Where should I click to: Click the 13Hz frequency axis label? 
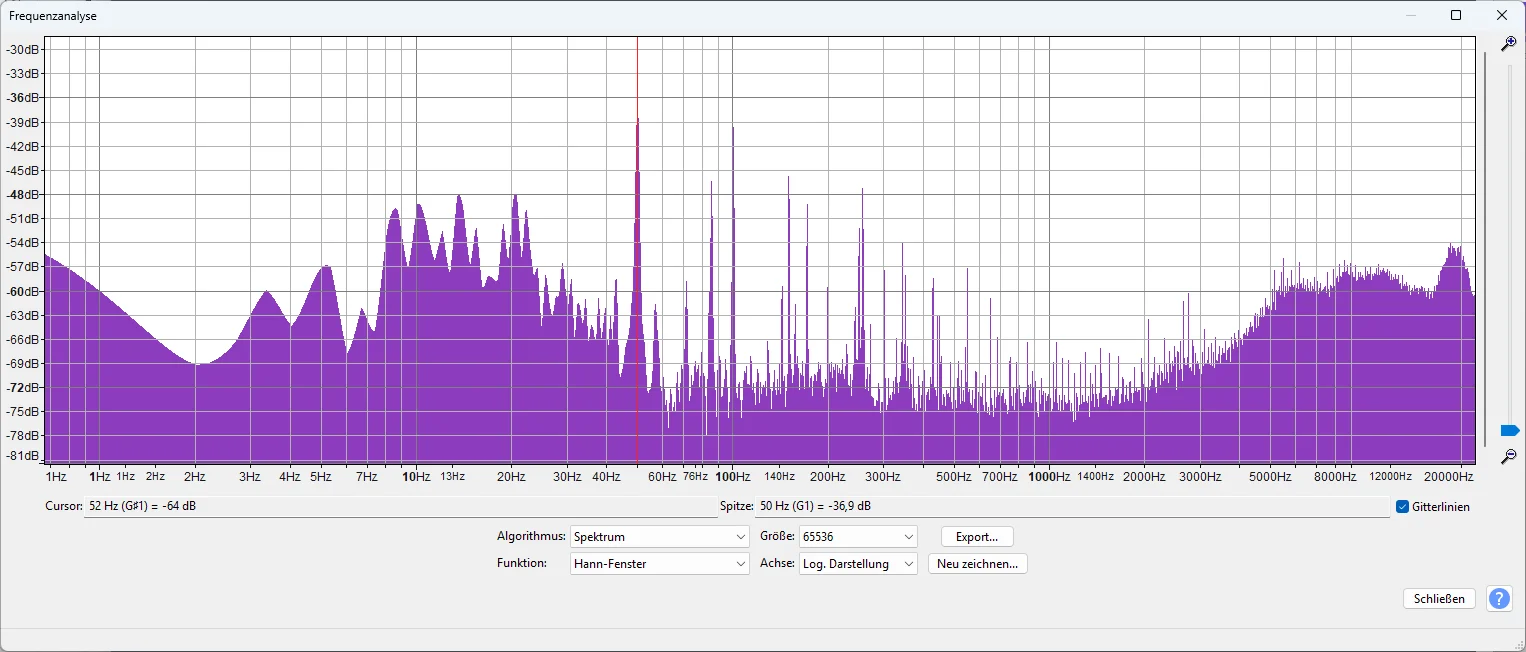tap(452, 477)
